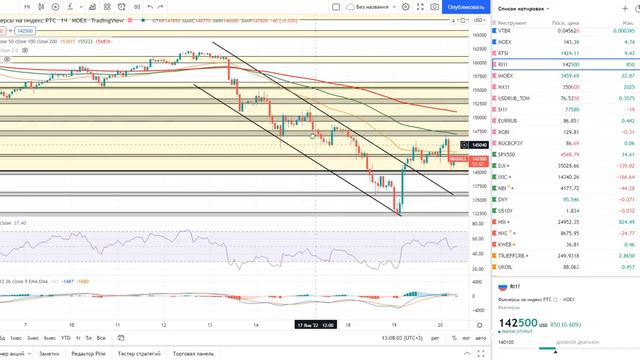Image resolution: width=640 pixels, height=360 pixels.
Task: Toggle the лог logarithmic scale
Action: coord(466,338)
